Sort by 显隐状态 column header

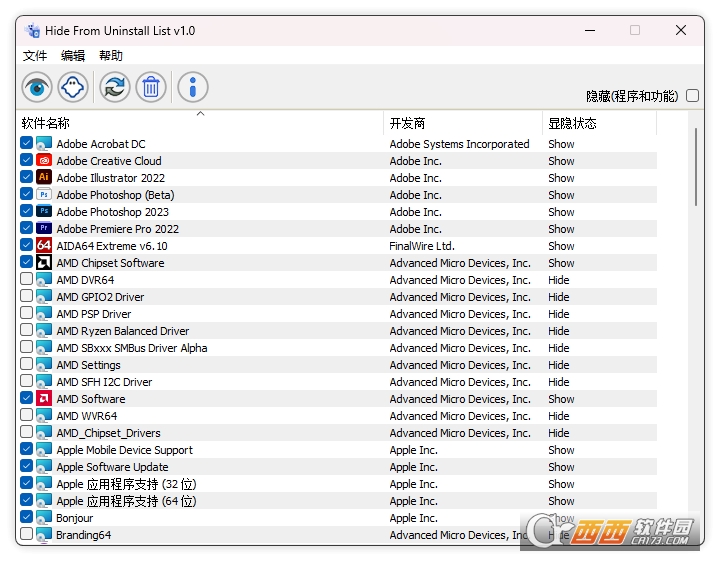click(x=599, y=123)
